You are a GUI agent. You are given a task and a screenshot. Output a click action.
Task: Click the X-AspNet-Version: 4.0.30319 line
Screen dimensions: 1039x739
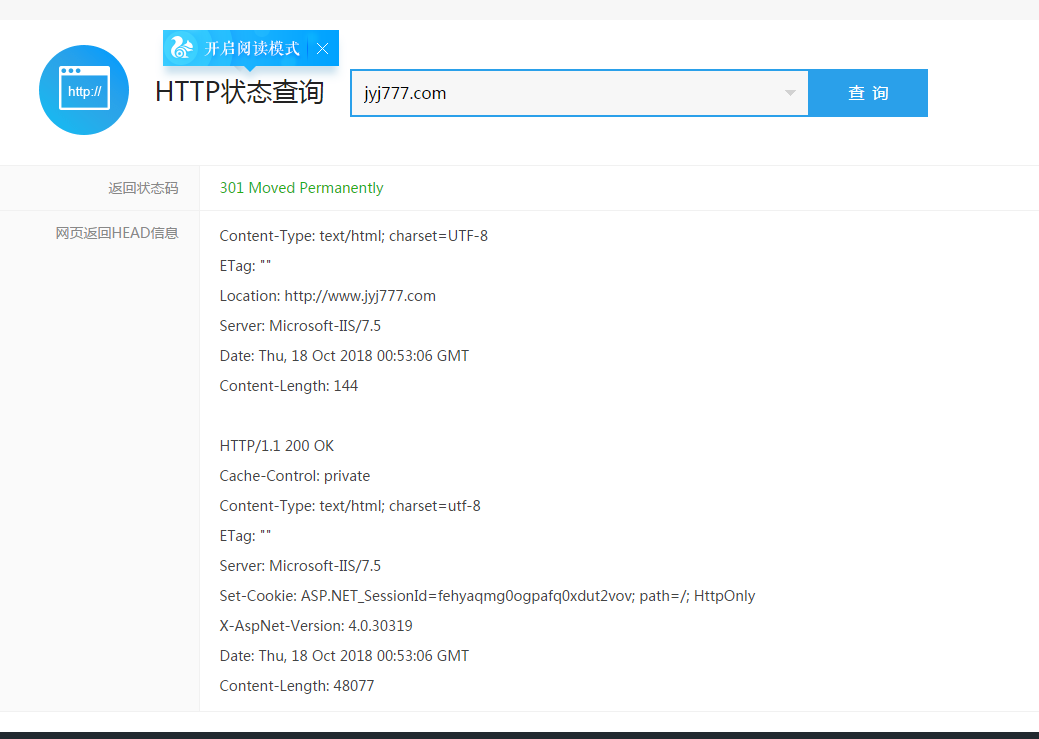[316, 626]
